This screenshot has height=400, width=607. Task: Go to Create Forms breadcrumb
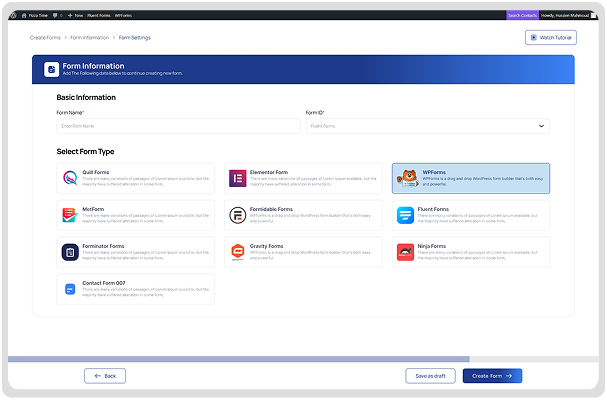(45, 38)
